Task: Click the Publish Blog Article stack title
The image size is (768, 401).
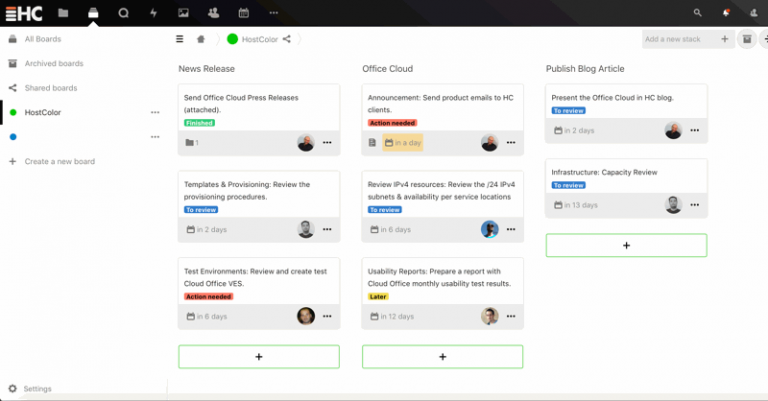Action: tap(585, 69)
